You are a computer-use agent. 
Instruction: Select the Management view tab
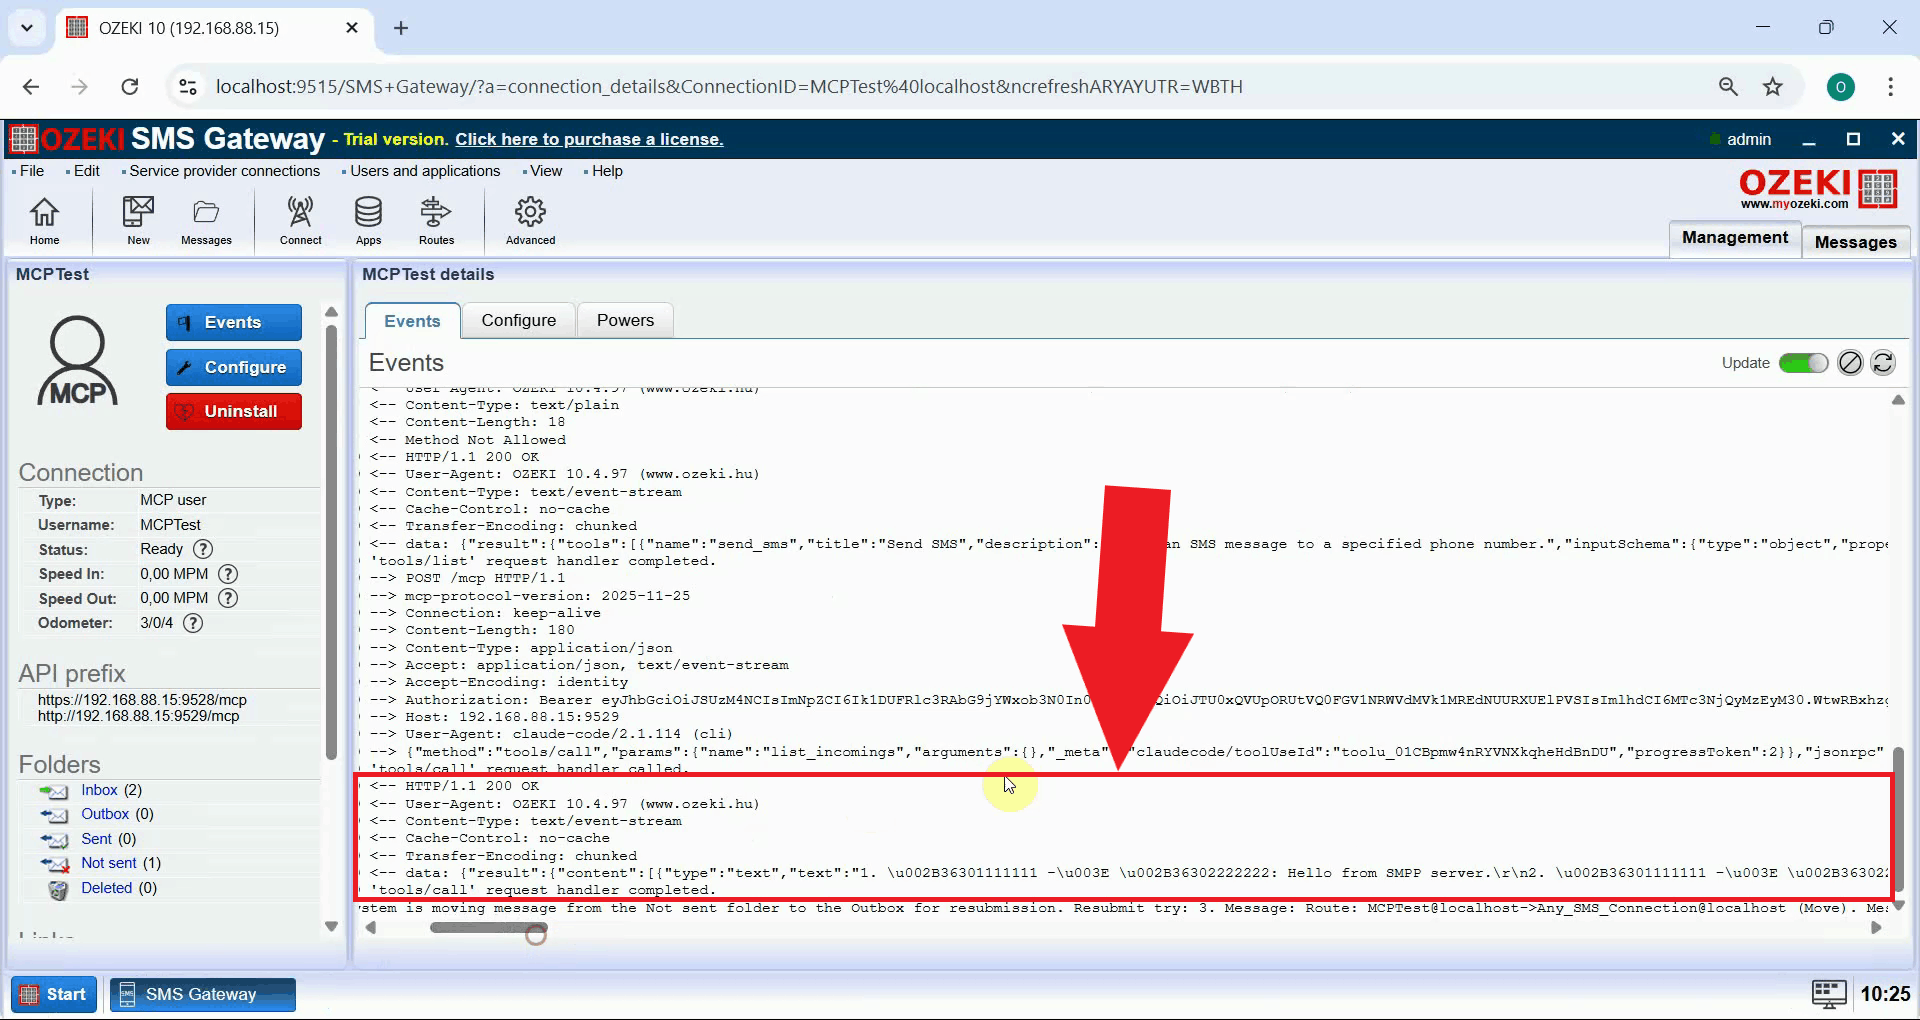click(x=1735, y=238)
